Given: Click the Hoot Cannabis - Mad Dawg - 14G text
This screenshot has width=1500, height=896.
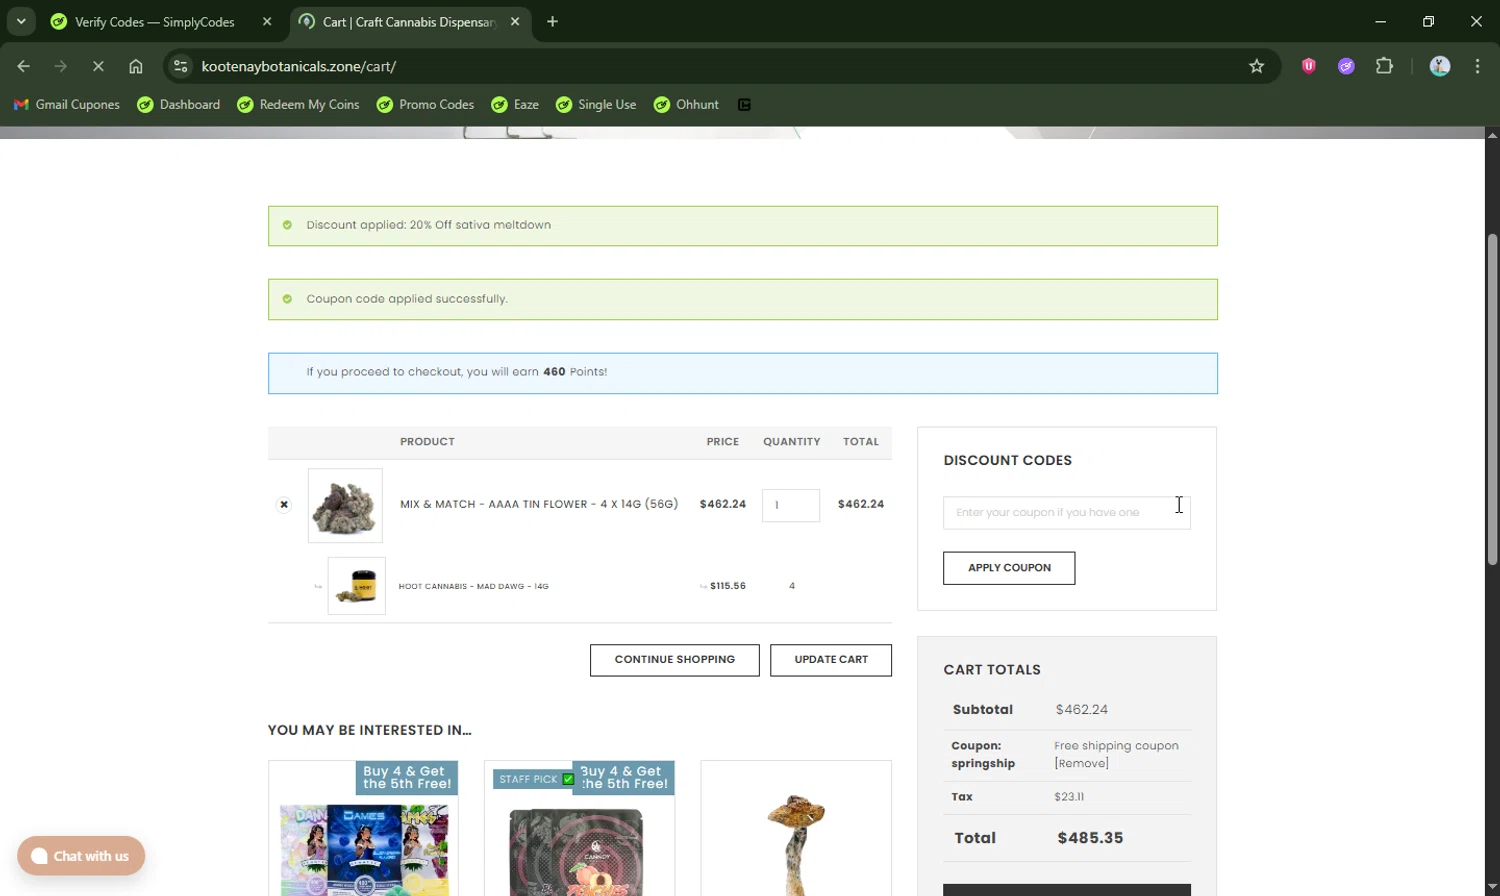Looking at the screenshot, I should tap(473, 586).
